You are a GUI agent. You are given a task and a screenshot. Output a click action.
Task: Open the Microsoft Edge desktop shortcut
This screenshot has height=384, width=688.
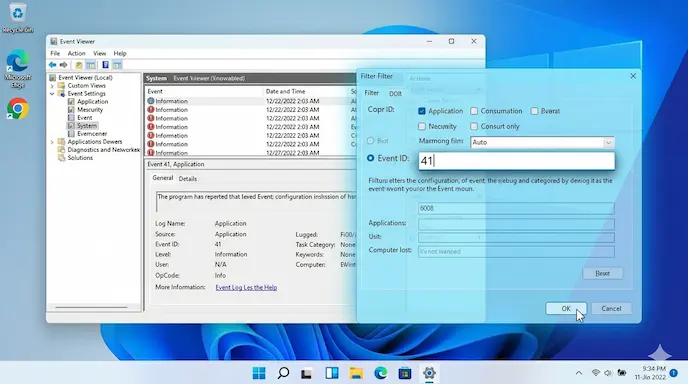click(18, 69)
